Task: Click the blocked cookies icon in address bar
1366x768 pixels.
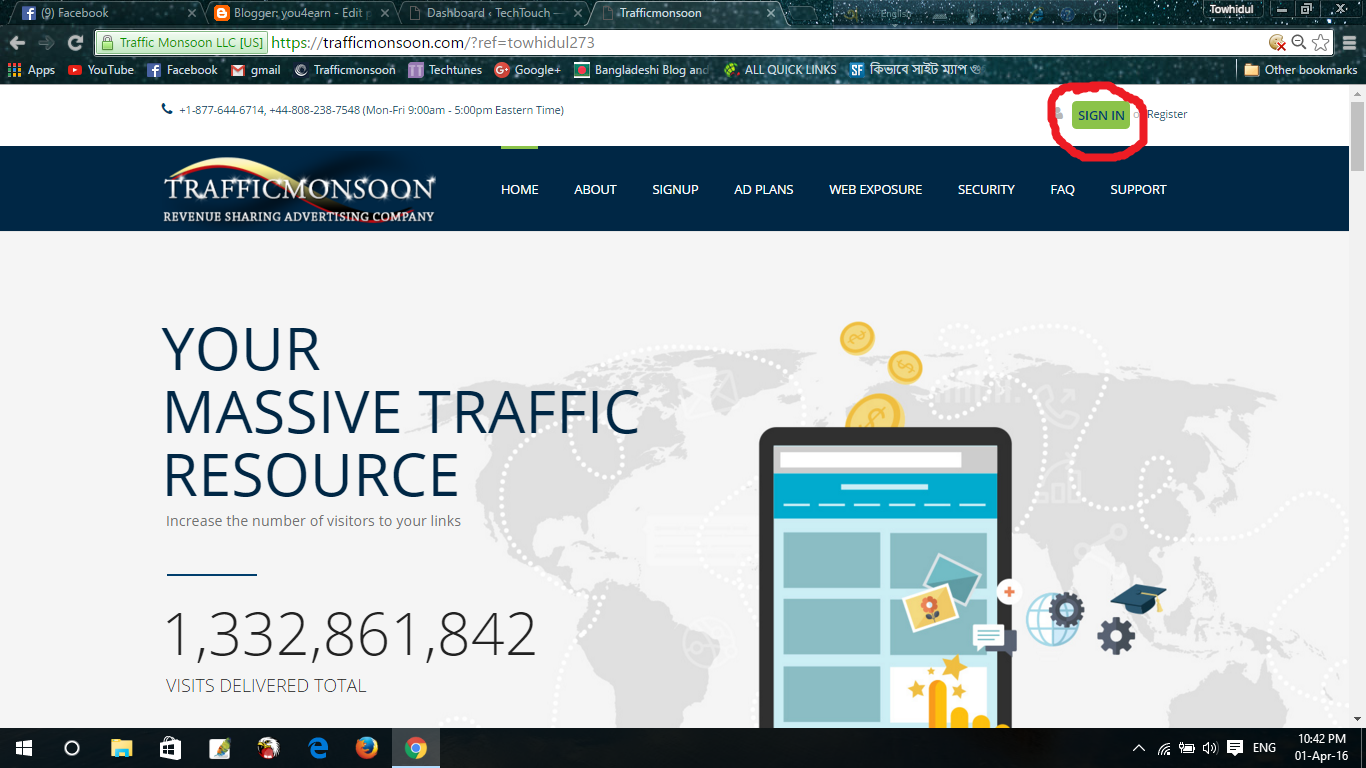Action: coord(1277,43)
